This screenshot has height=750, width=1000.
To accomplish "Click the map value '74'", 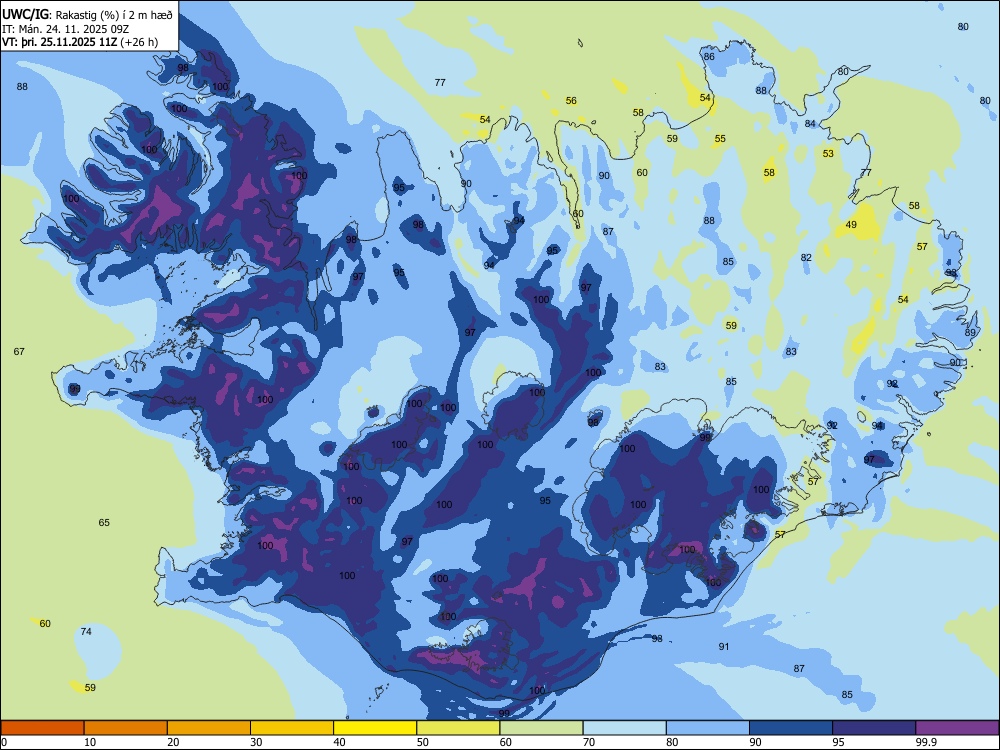I will pyautogui.click(x=86, y=631).
